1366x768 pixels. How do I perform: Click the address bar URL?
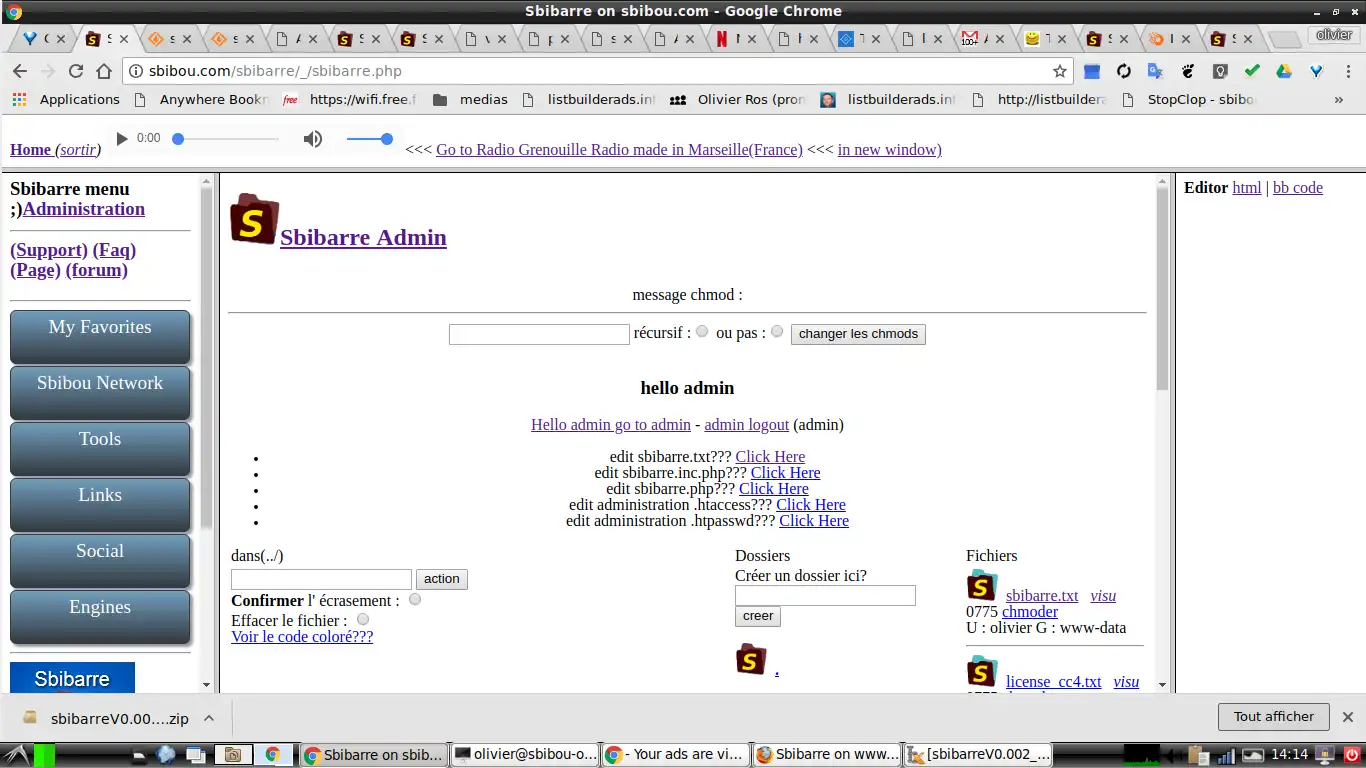(275, 71)
